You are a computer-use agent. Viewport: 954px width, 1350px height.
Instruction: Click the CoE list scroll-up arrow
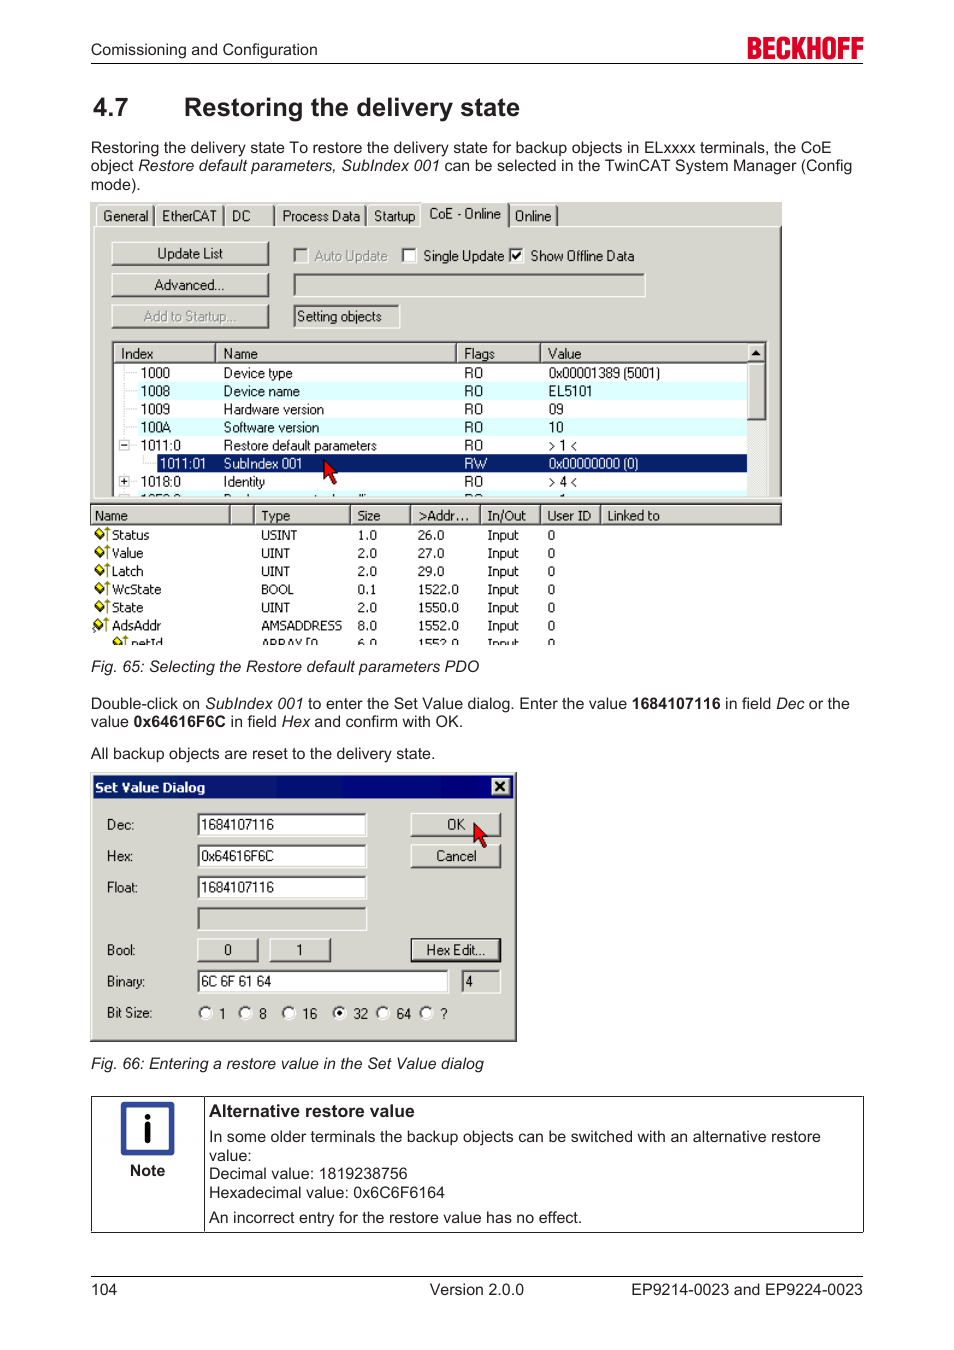[757, 353]
